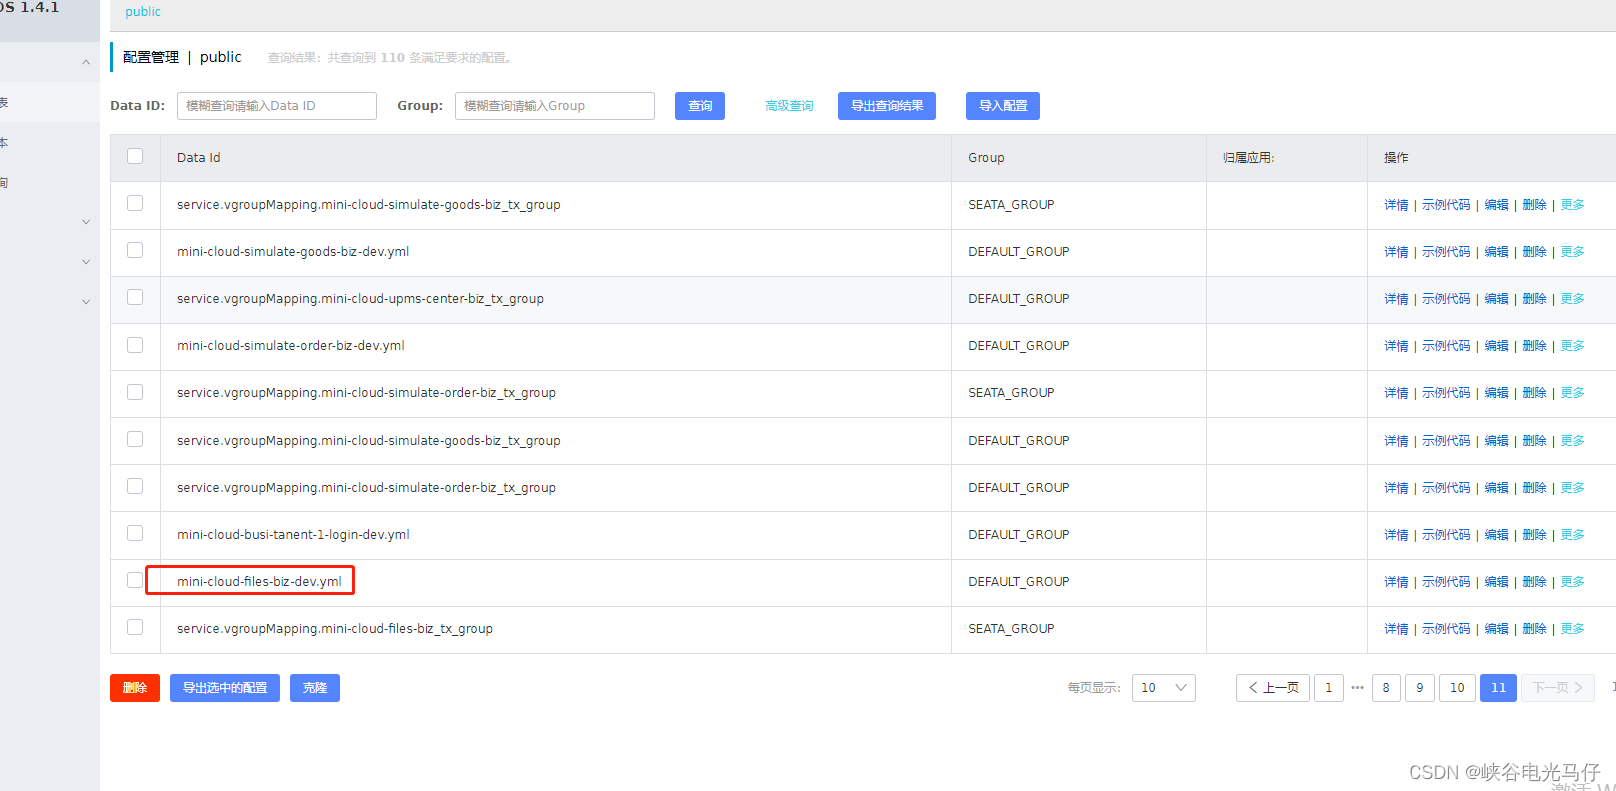Screen dimensions: 1616x791
Task: Go to page 1 in pagination
Action: 1329,688
